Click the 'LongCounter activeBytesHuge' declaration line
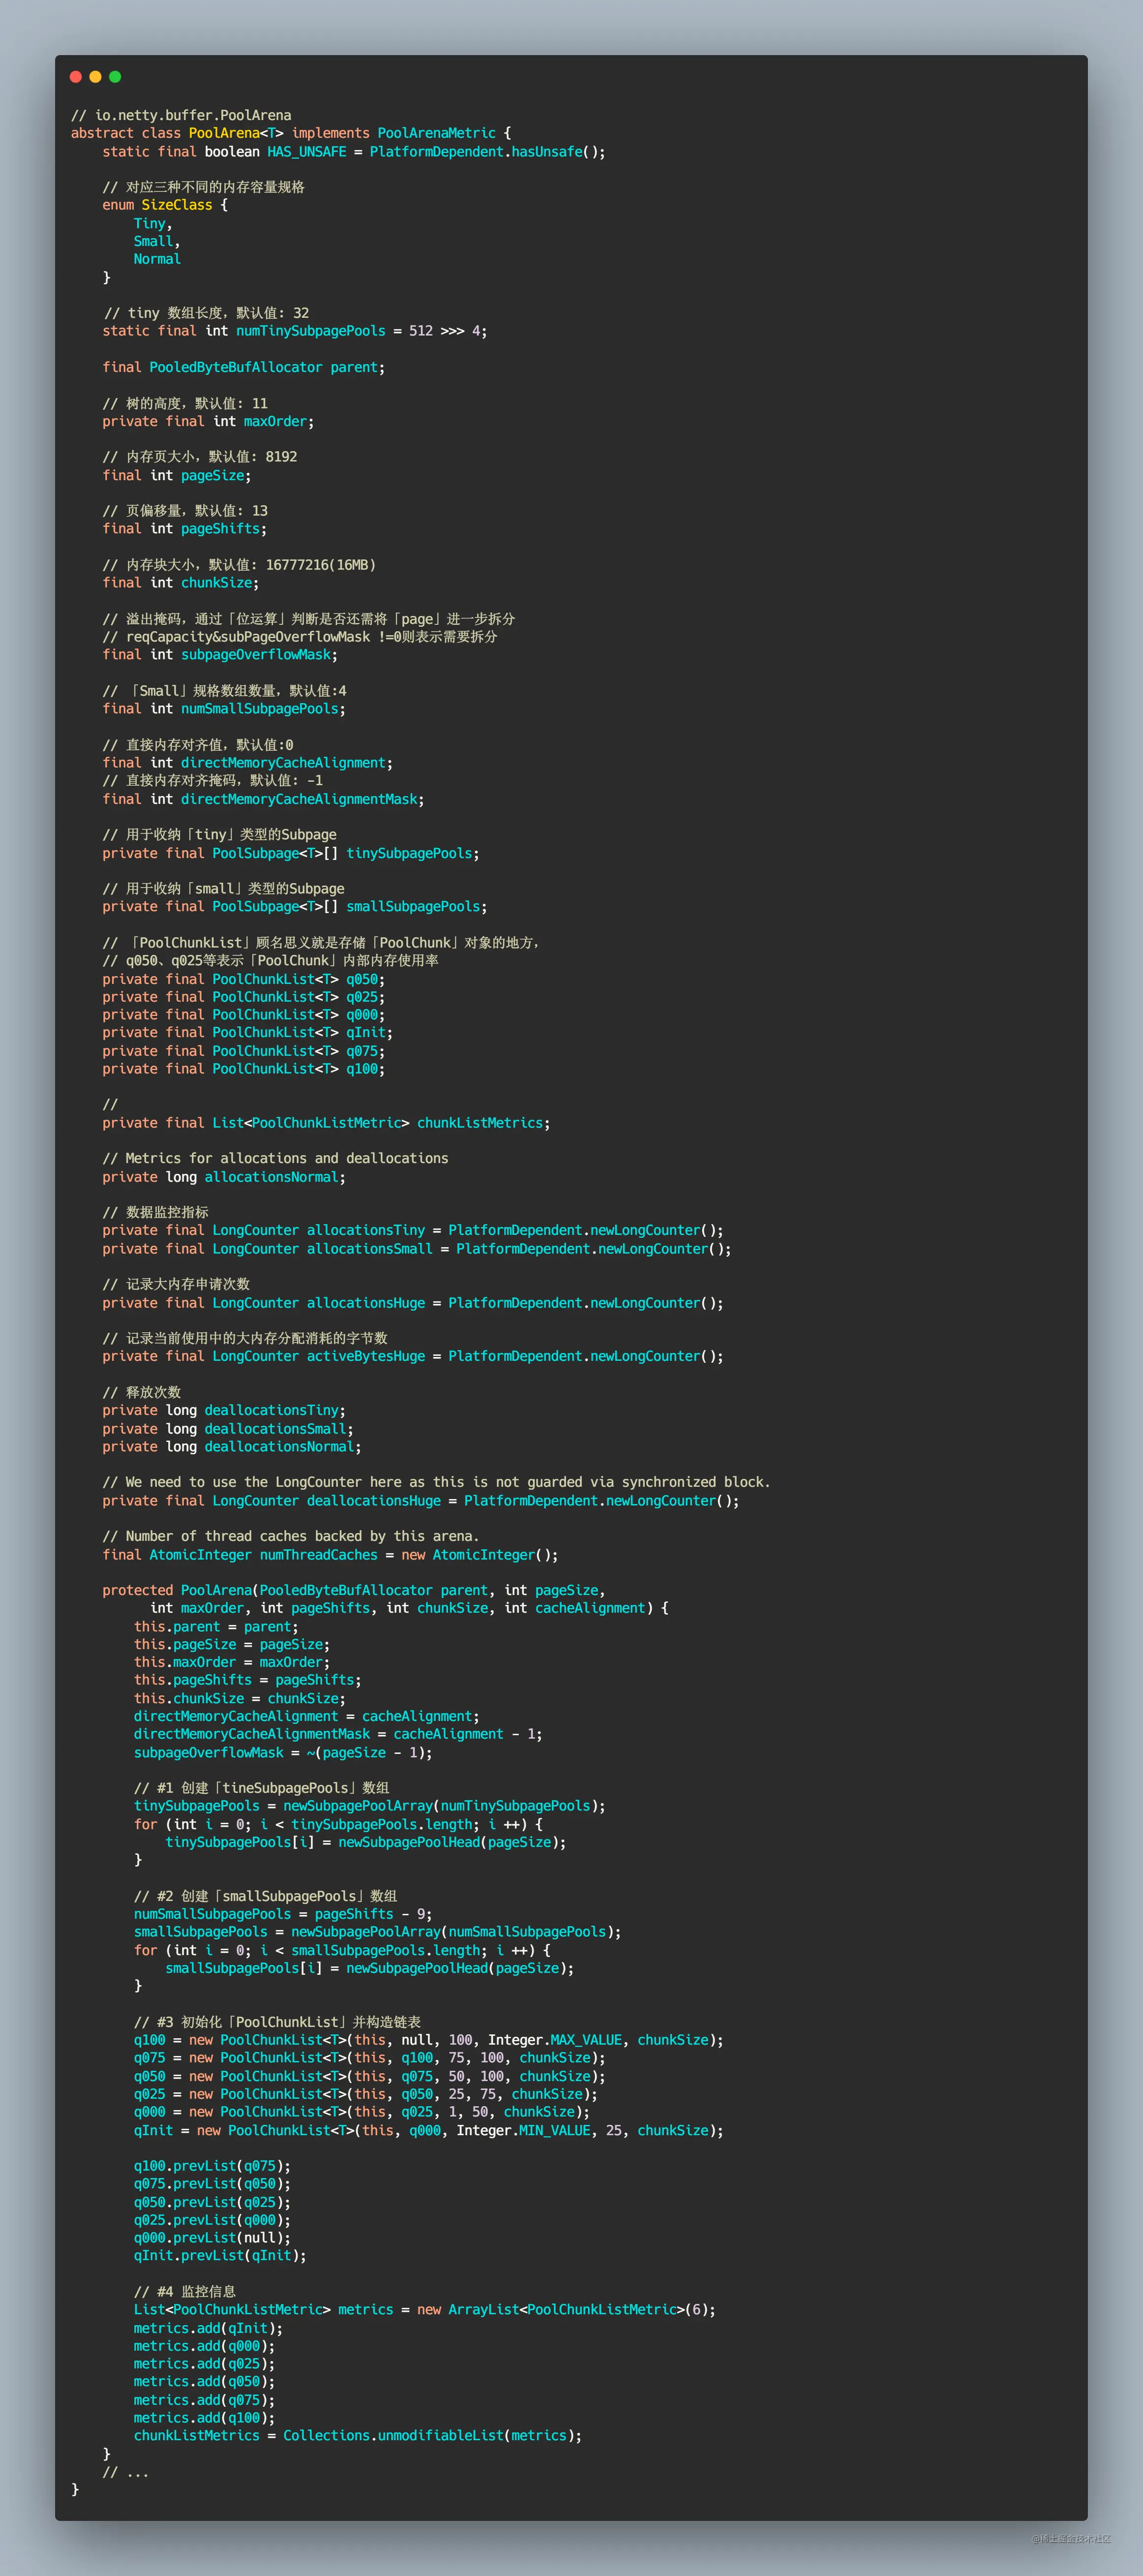The image size is (1143, 2576). click(413, 1356)
